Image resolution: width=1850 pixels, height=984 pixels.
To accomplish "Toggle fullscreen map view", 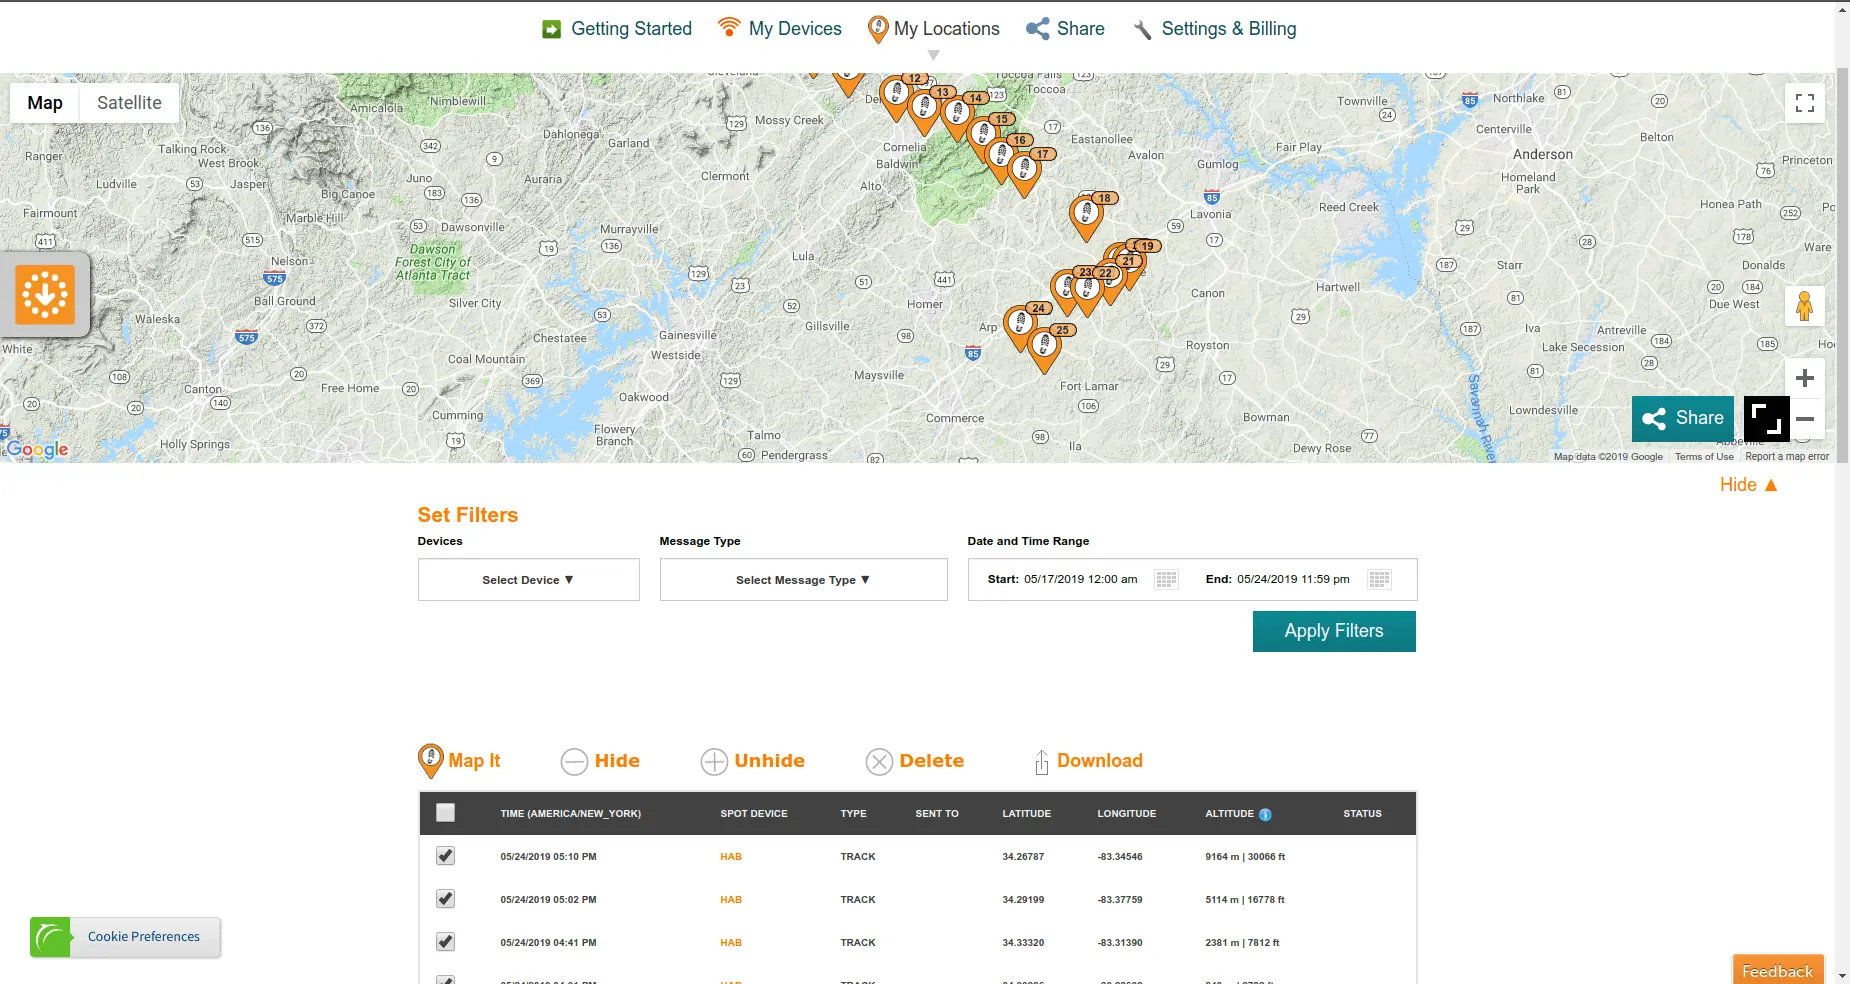I will [x=1804, y=103].
